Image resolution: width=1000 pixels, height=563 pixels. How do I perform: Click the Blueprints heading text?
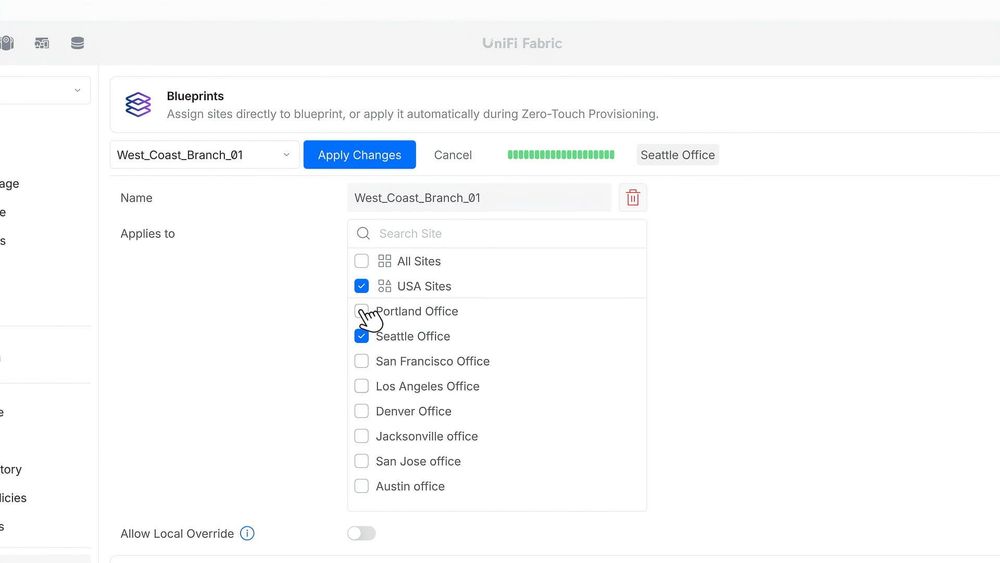point(195,96)
